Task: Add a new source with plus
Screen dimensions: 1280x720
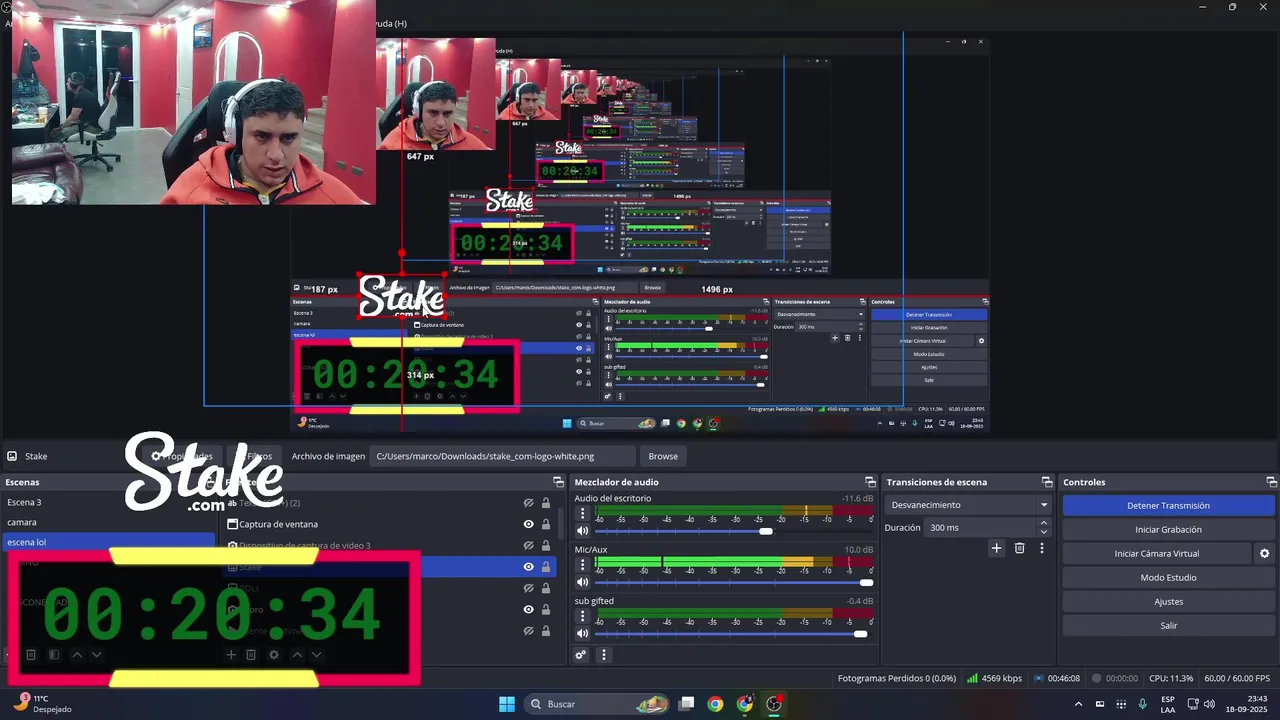Action: [x=231, y=655]
